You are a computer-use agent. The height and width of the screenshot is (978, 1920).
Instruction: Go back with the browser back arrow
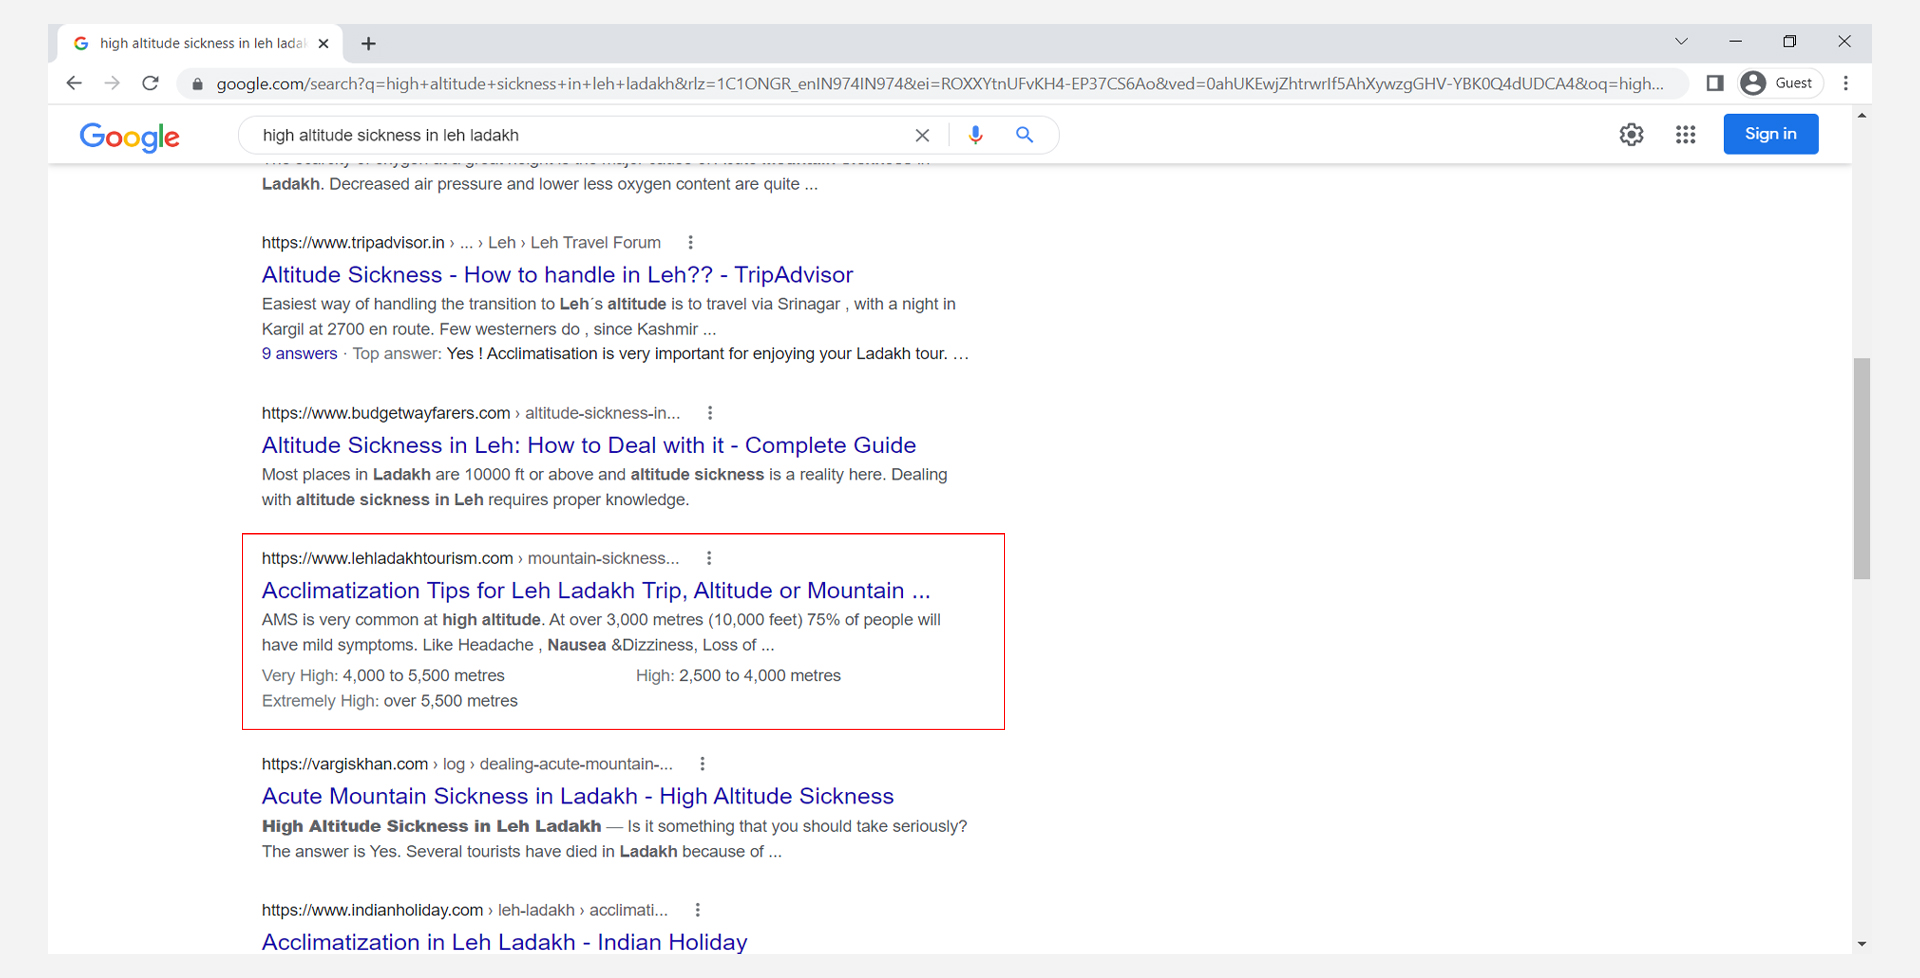[74, 83]
